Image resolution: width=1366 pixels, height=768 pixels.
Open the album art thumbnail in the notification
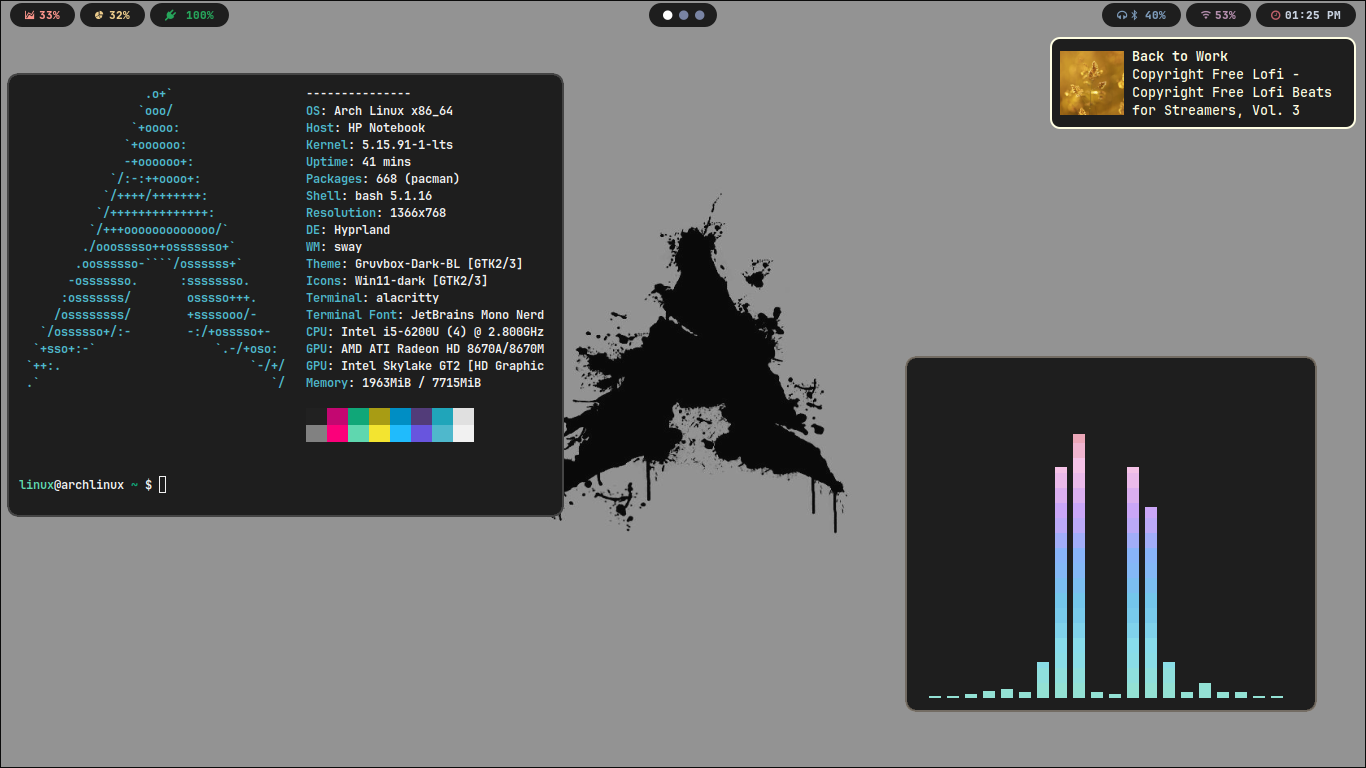(1092, 83)
